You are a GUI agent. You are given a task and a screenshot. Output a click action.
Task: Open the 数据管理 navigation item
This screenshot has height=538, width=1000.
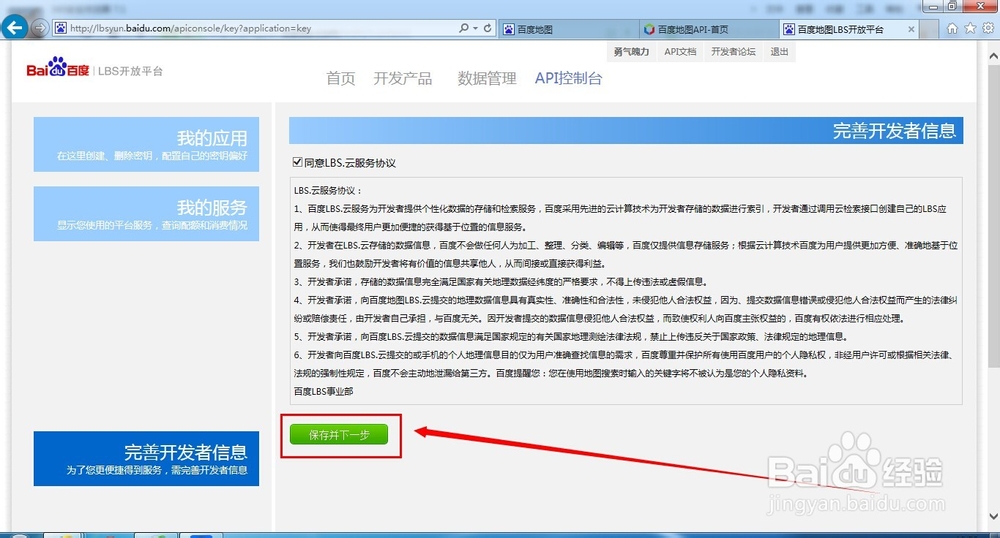click(x=487, y=78)
